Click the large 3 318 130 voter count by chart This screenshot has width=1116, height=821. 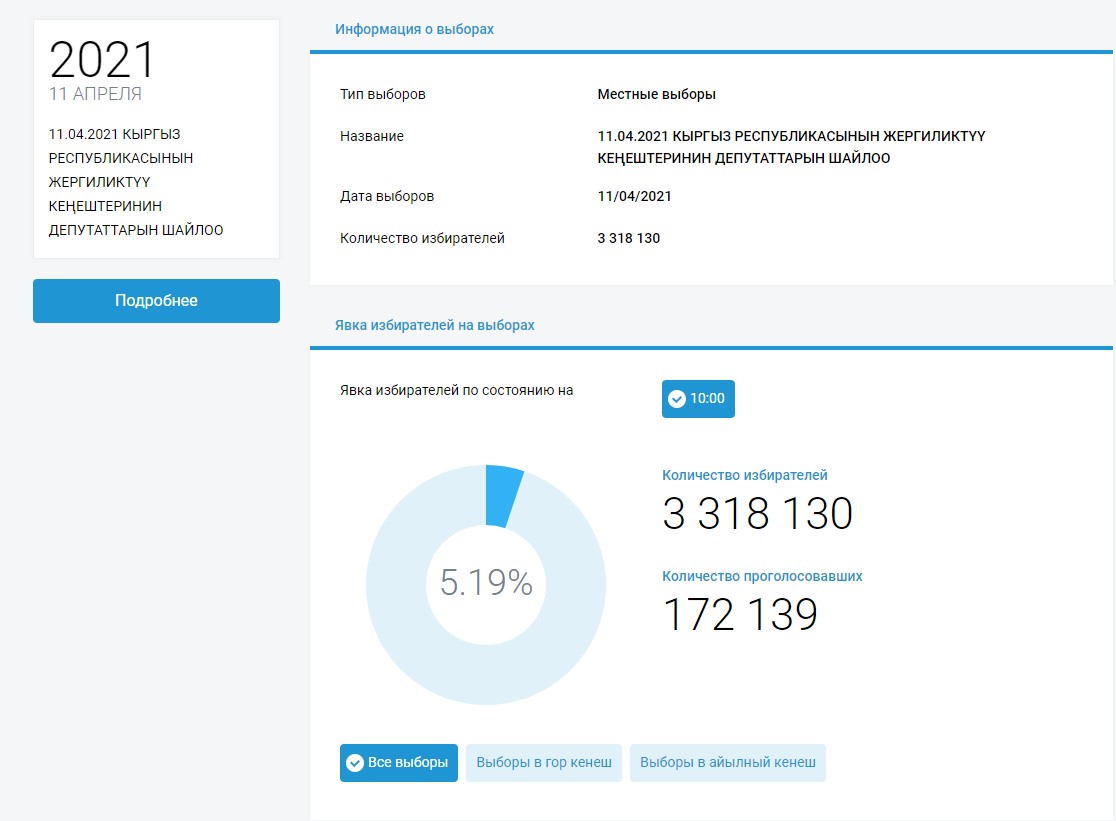click(757, 514)
